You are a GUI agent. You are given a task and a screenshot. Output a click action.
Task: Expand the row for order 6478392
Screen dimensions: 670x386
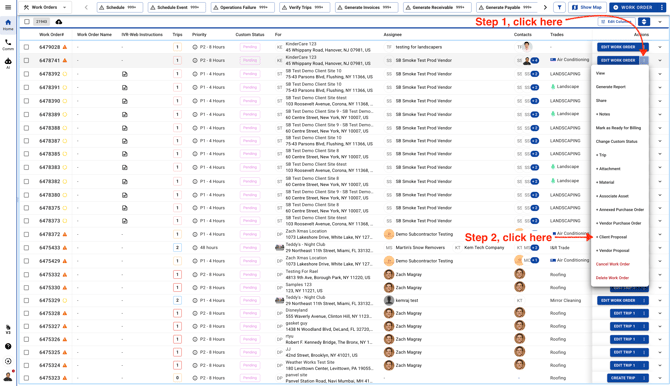click(660, 74)
